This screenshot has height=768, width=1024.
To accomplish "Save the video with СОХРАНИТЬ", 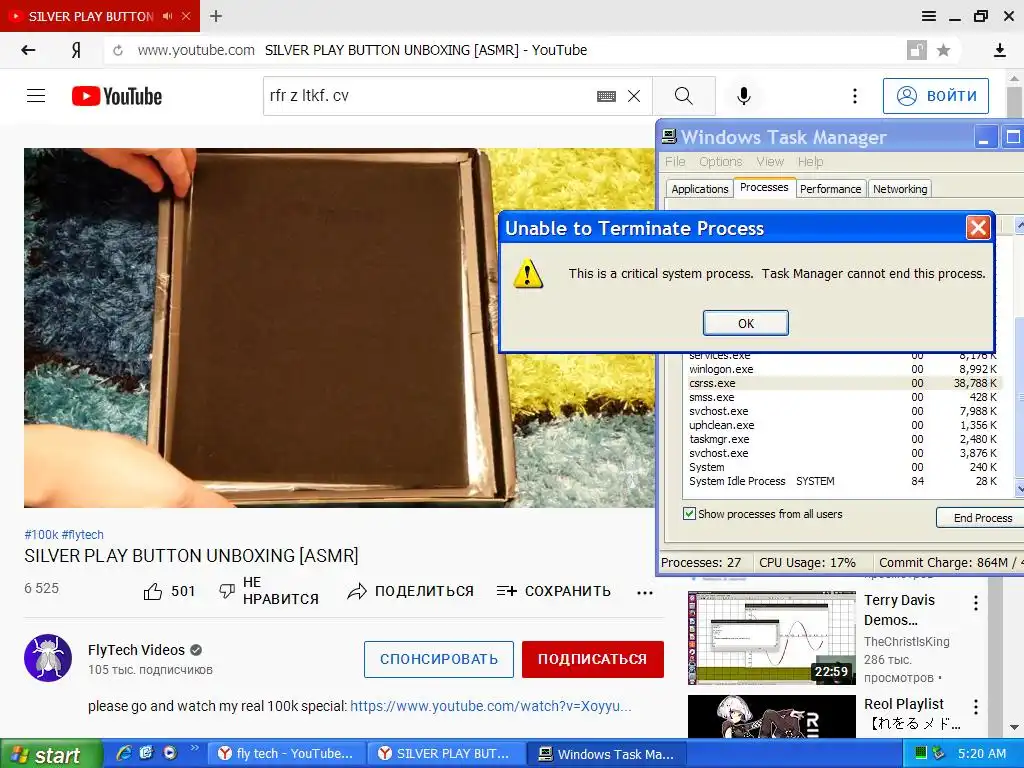I will [x=554, y=592].
